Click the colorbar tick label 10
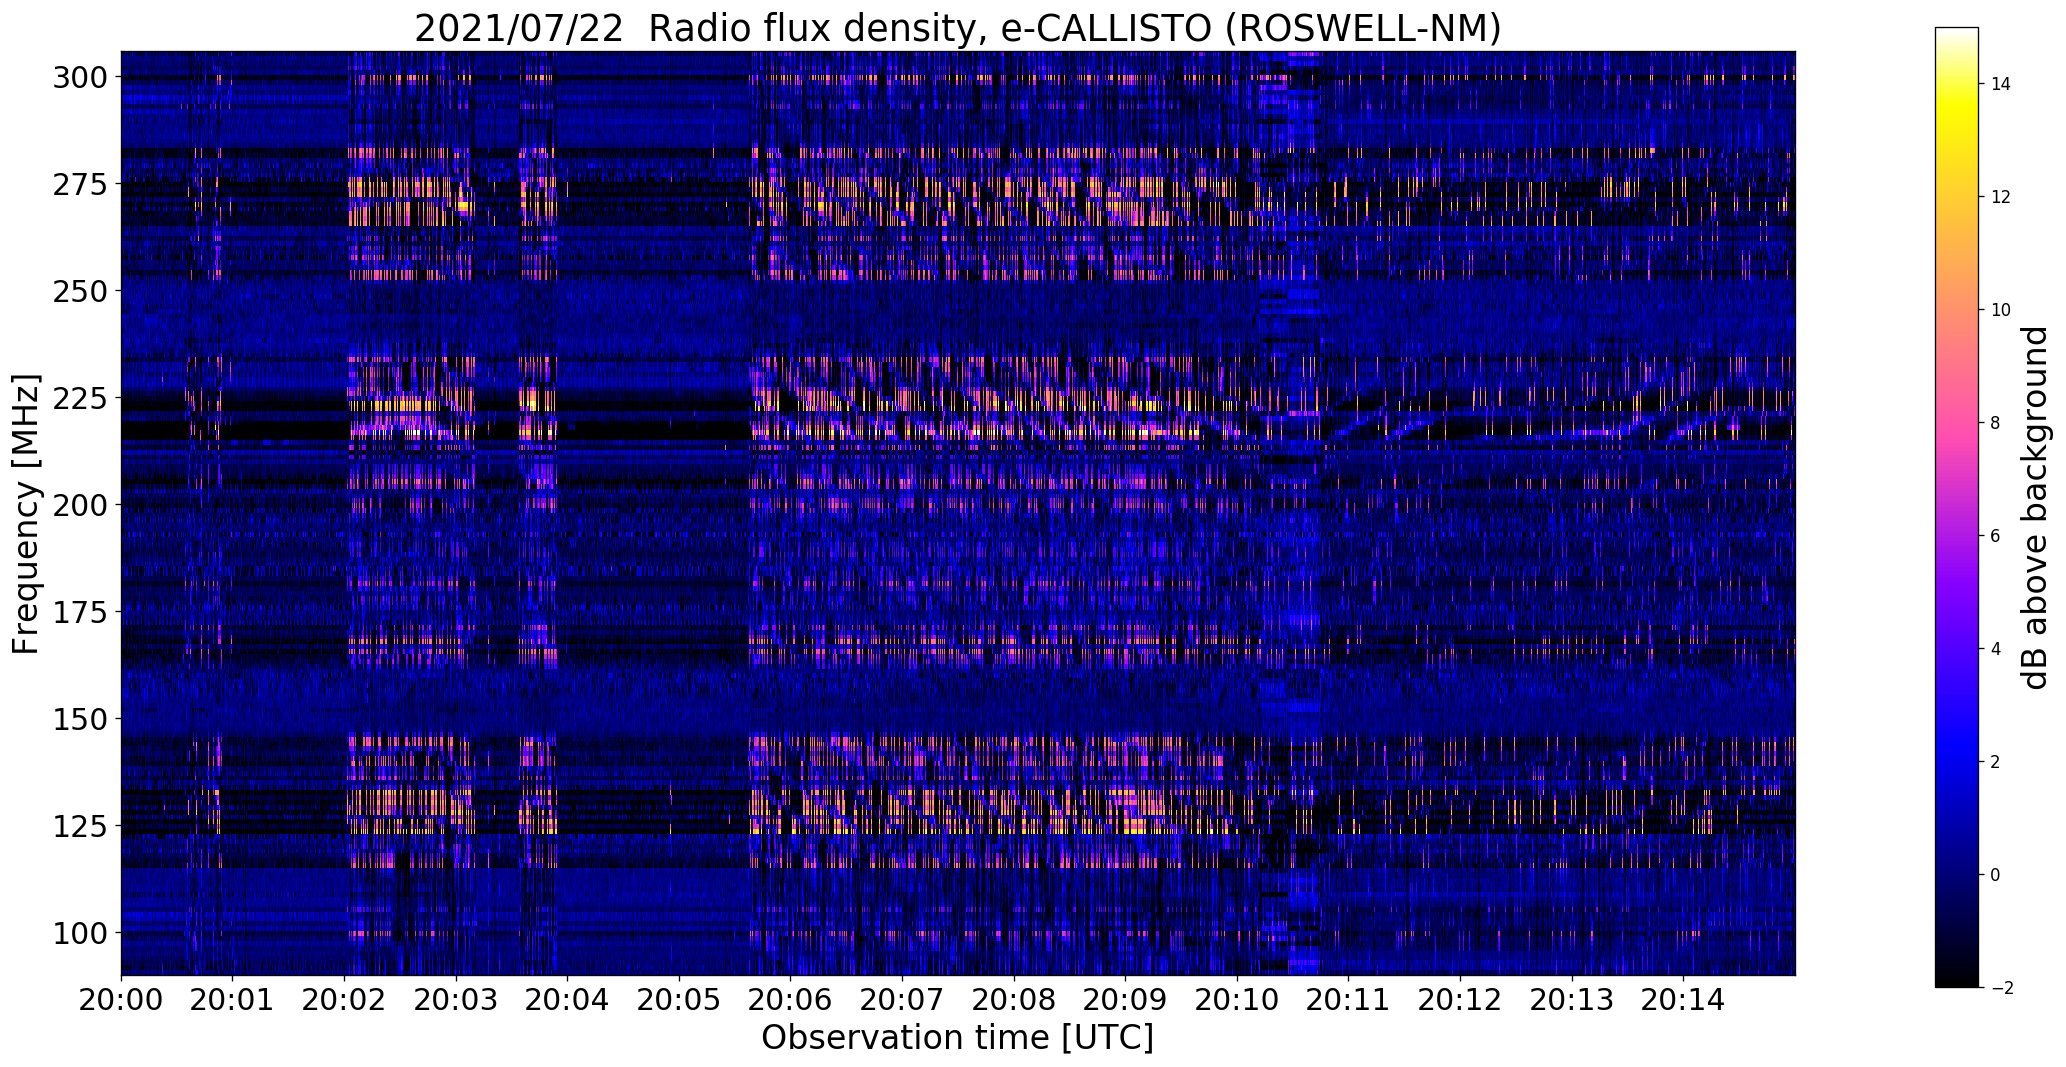The image size is (2066, 1067). tap(2000, 310)
